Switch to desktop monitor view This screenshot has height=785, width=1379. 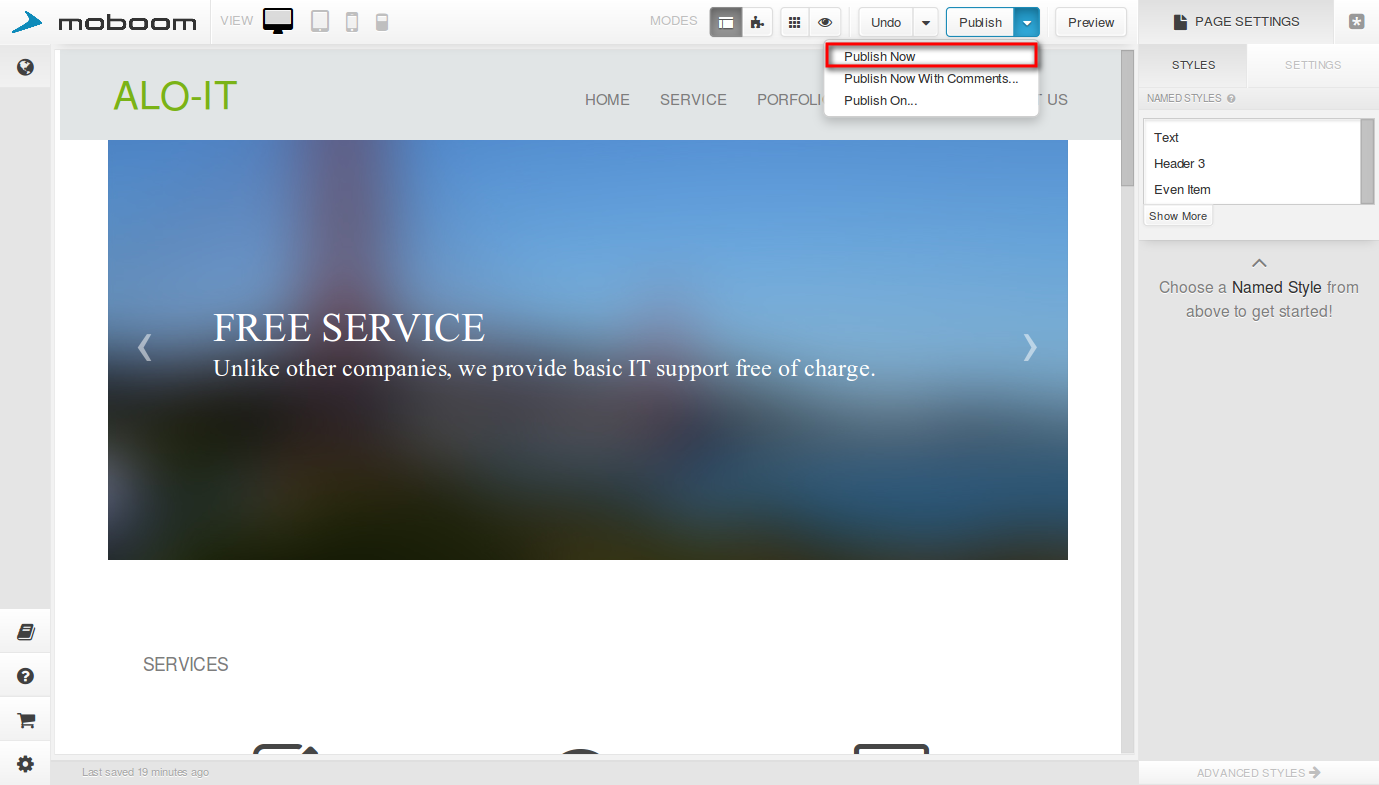278,21
